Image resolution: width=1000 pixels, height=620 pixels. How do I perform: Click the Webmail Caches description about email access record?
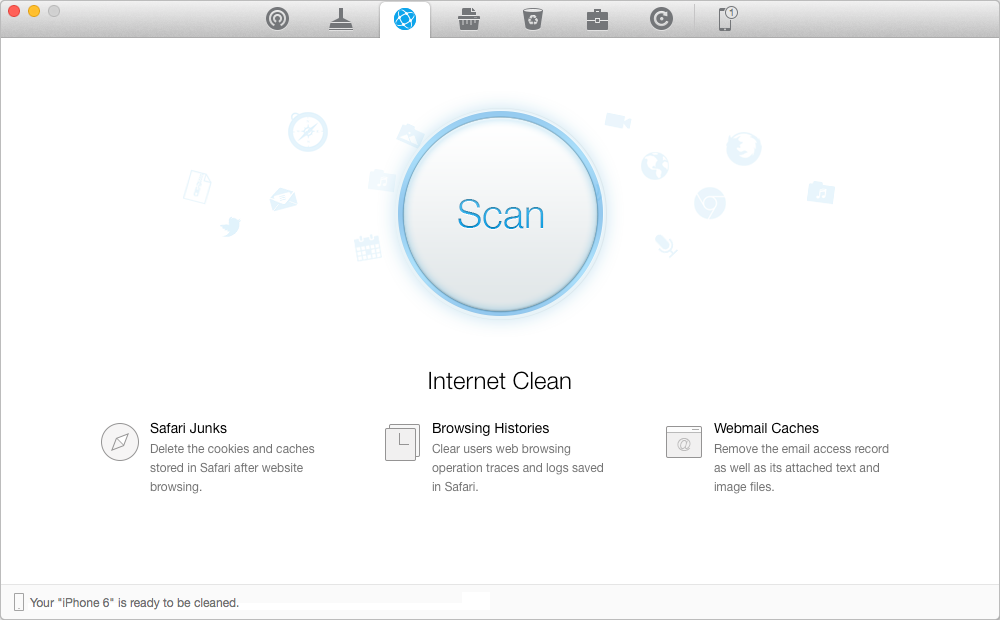(x=801, y=468)
